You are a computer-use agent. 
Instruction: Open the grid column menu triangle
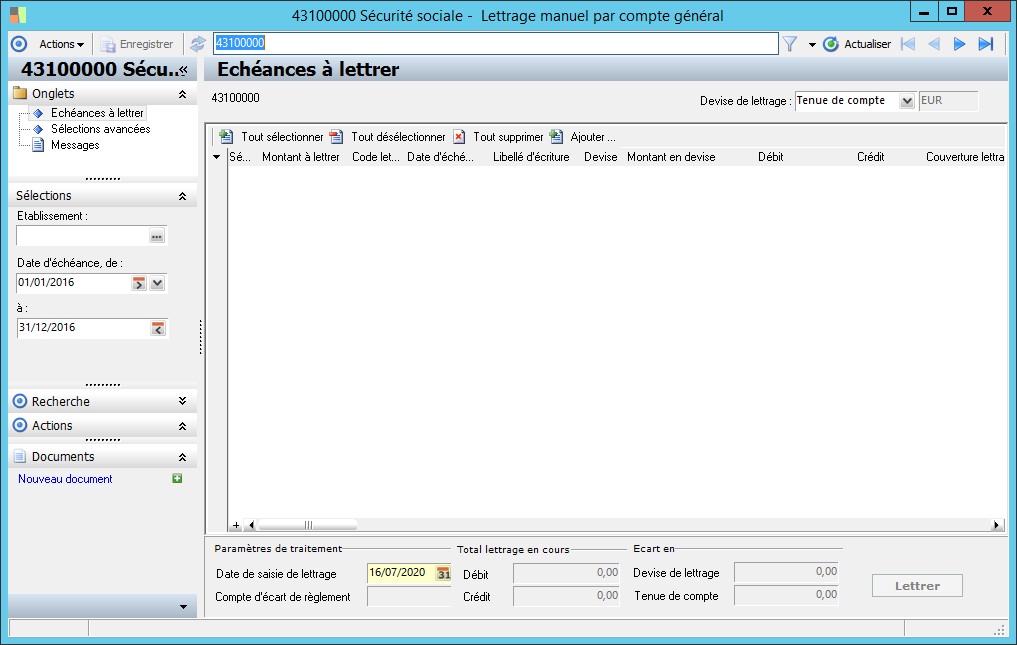point(217,157)
